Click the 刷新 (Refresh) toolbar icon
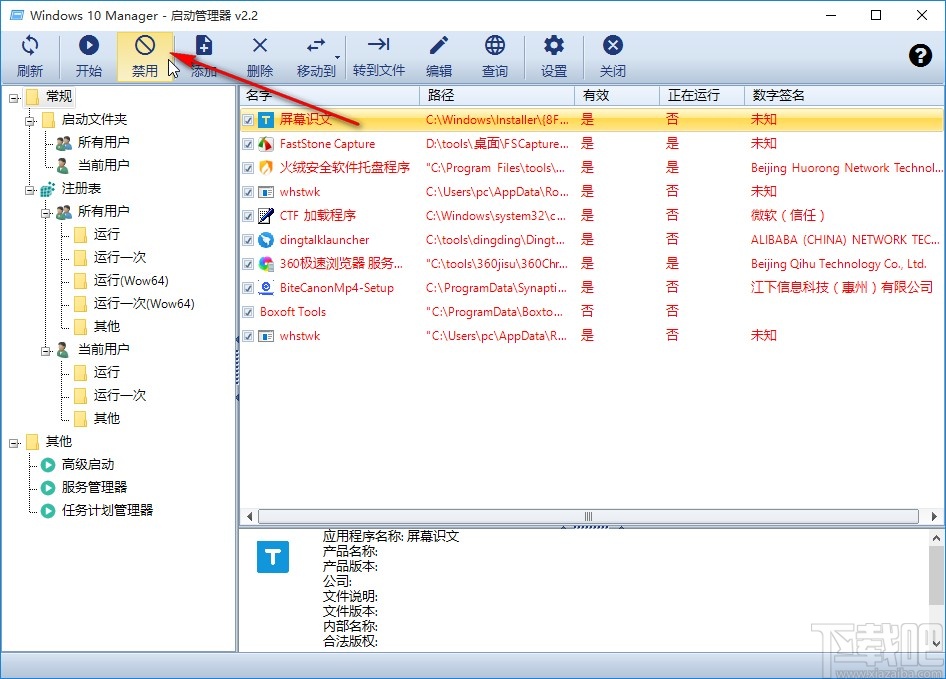 pyautogui.click(x=30, y=55)
